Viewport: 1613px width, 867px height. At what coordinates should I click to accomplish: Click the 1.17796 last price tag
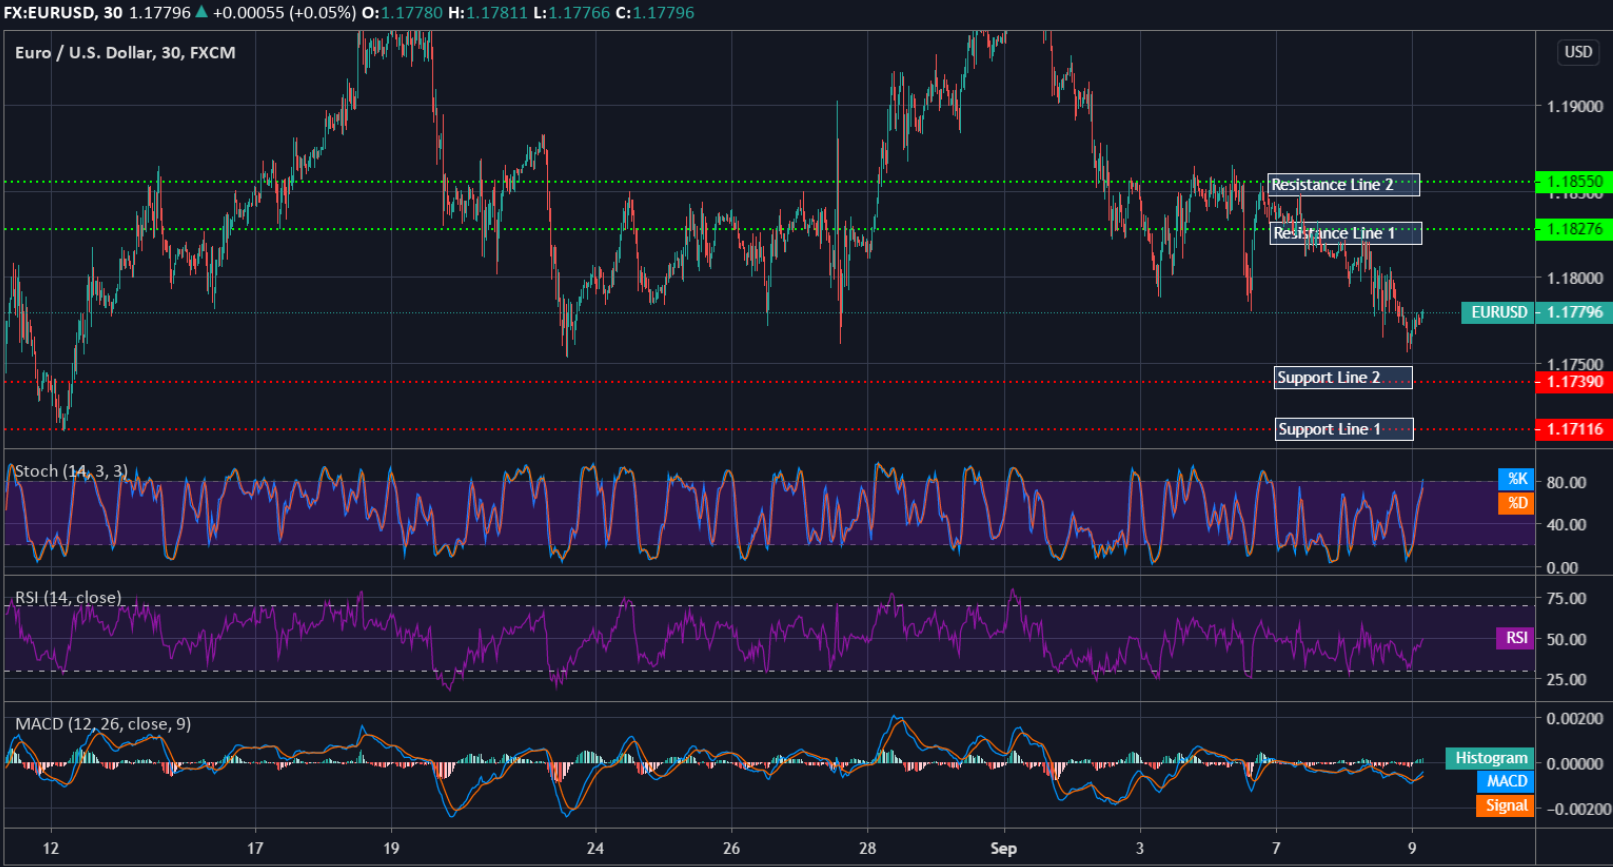tap(1574, 312)
